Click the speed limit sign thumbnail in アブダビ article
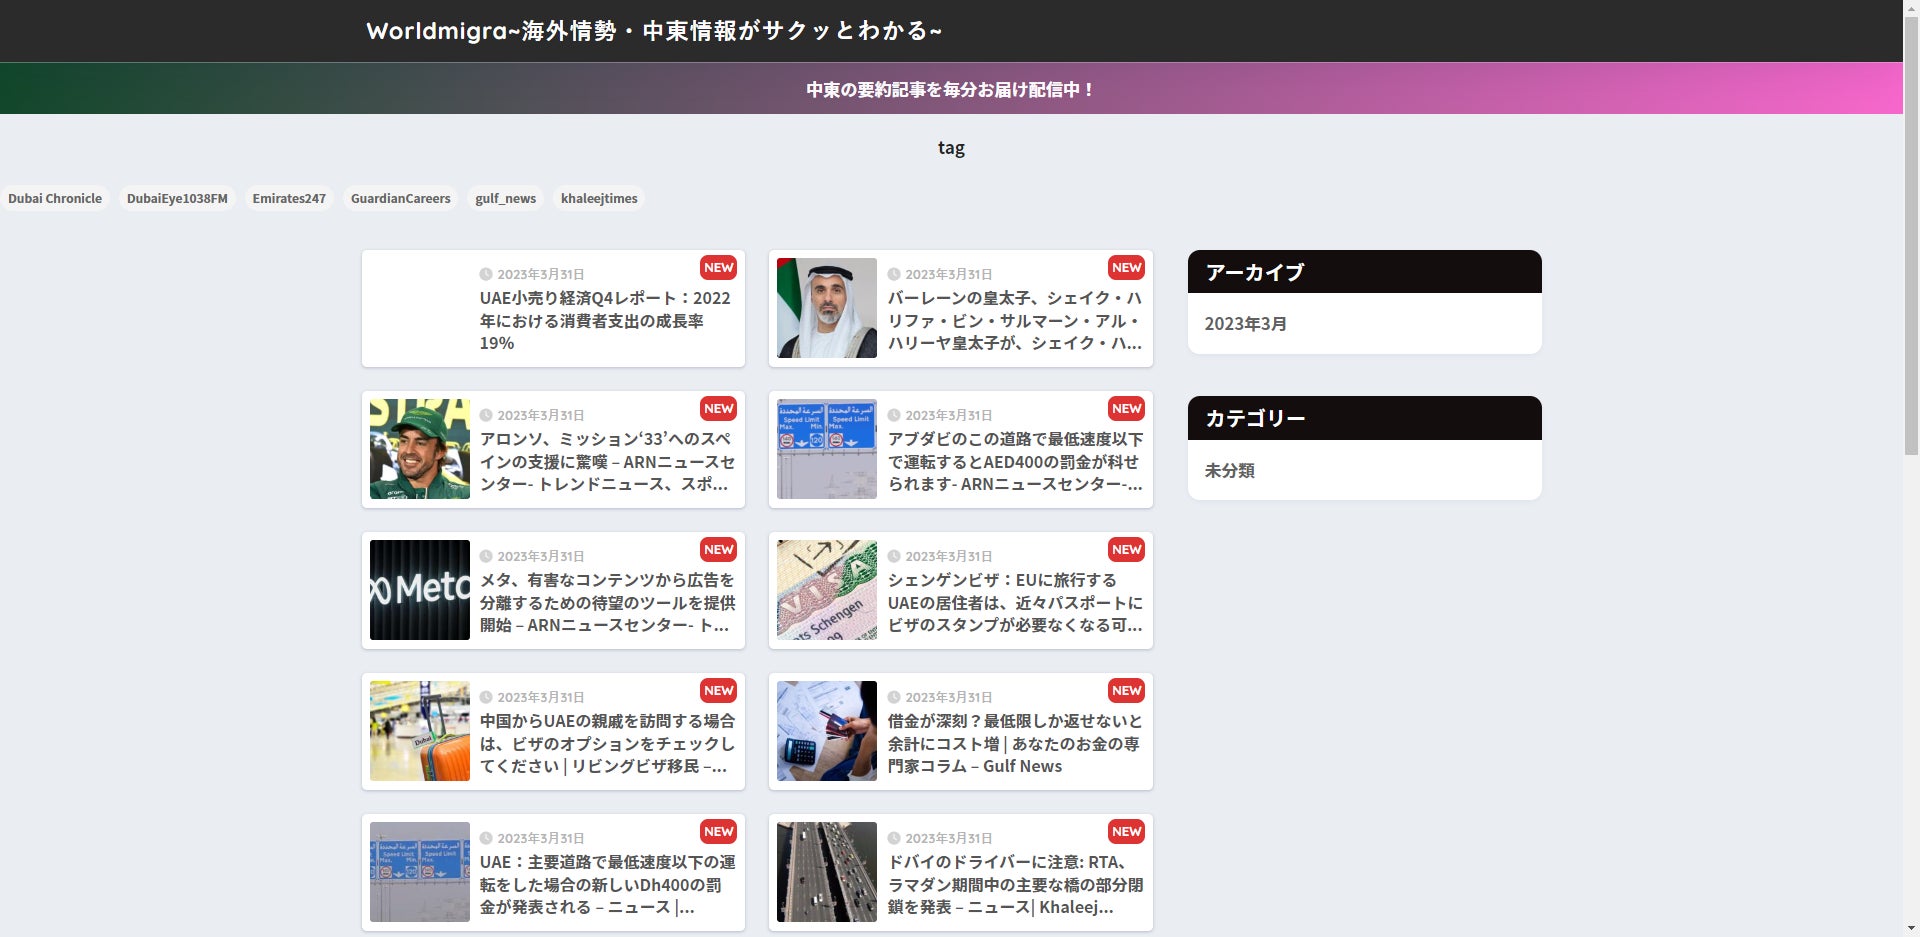This screenshot has width=1920, height=937. 827,449
